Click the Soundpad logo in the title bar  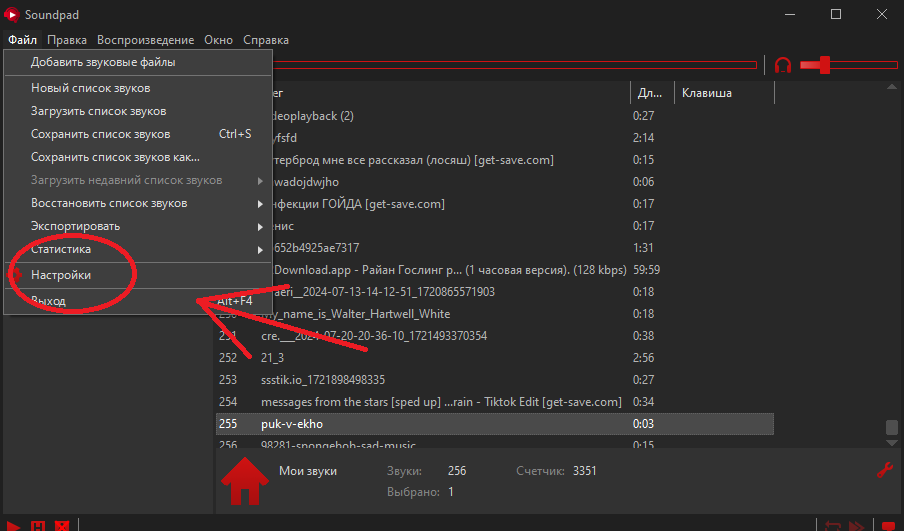tap(12, 14)
